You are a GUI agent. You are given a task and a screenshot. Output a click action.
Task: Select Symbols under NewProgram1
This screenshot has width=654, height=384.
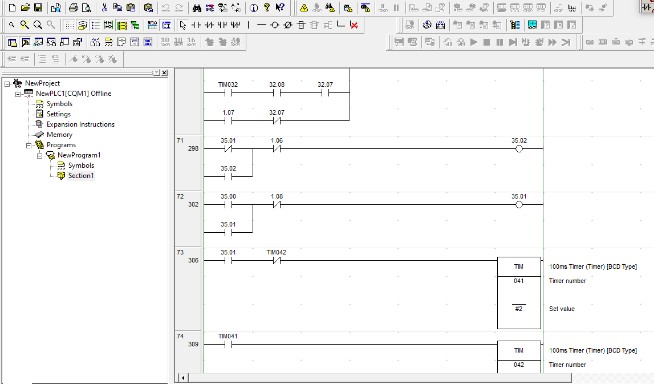[x=81, y=166]
